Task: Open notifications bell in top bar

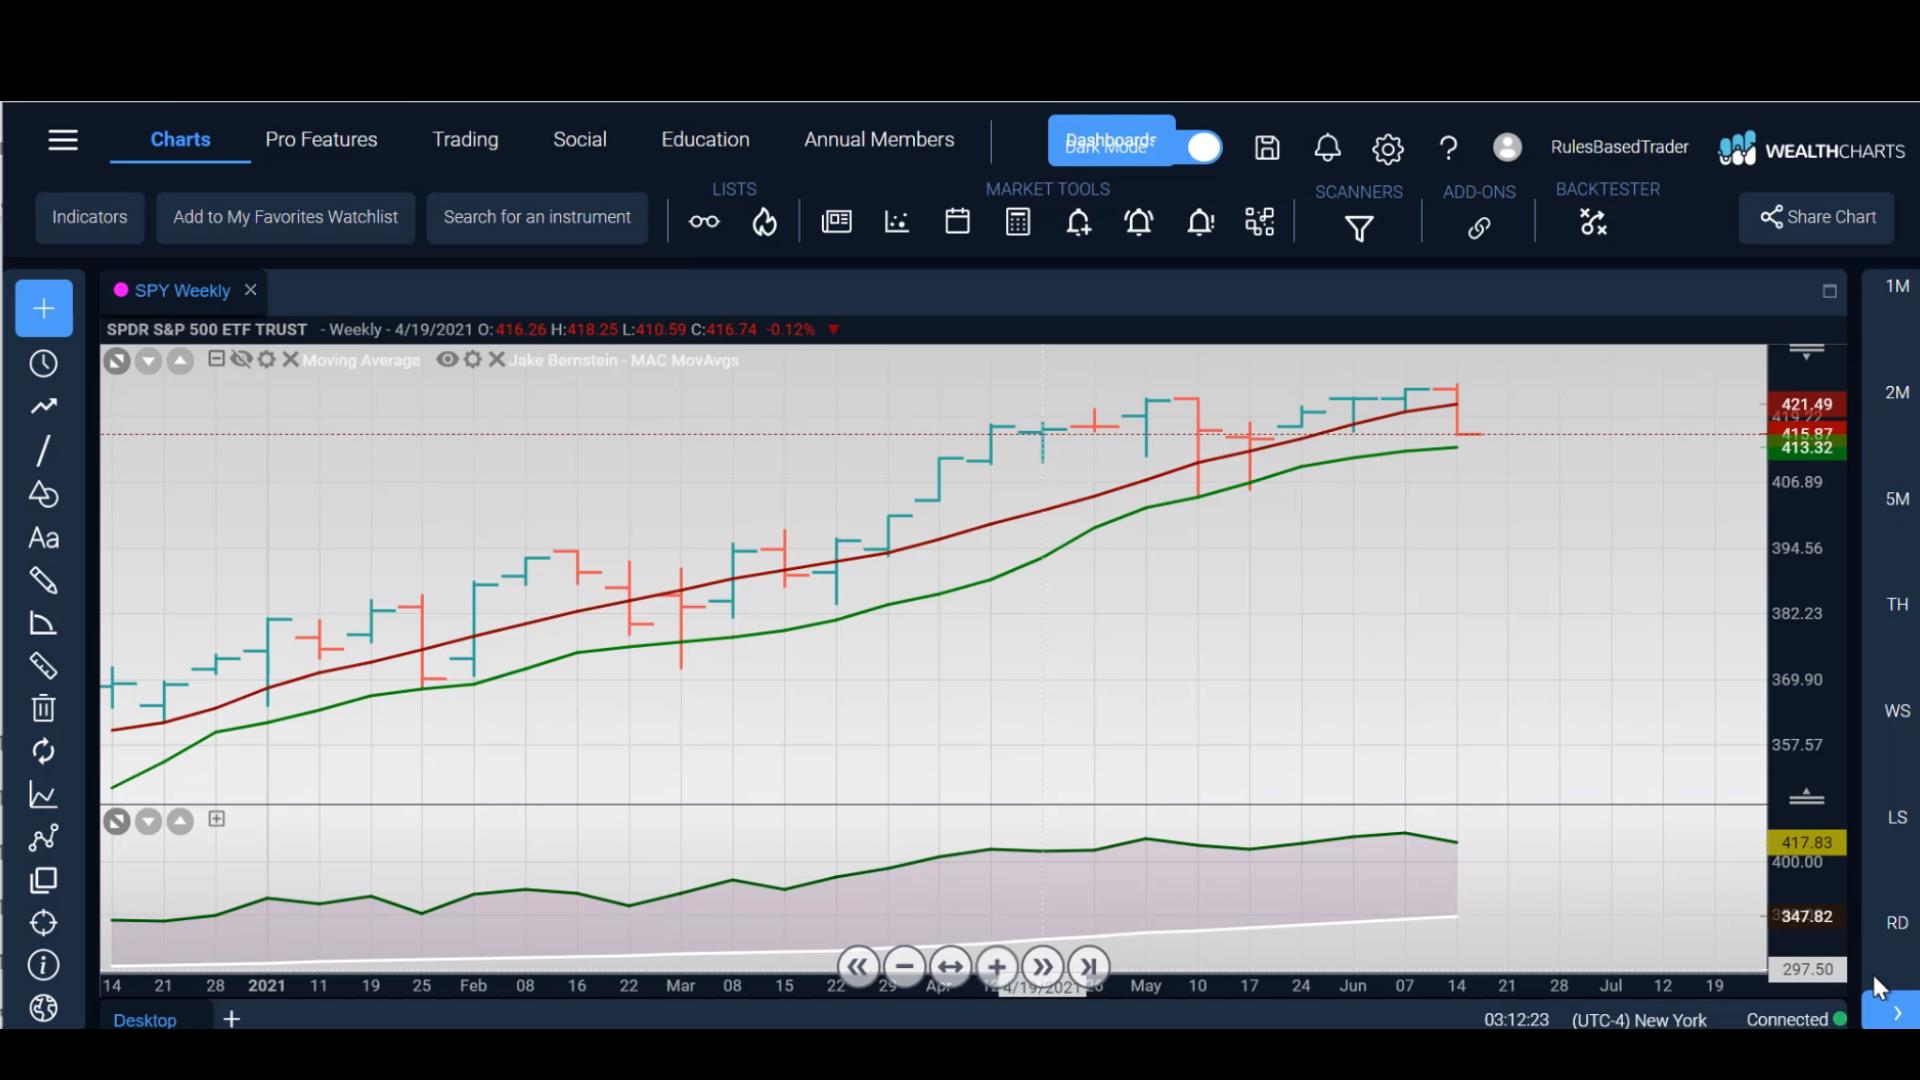Action: click(x=1327, y=148)
